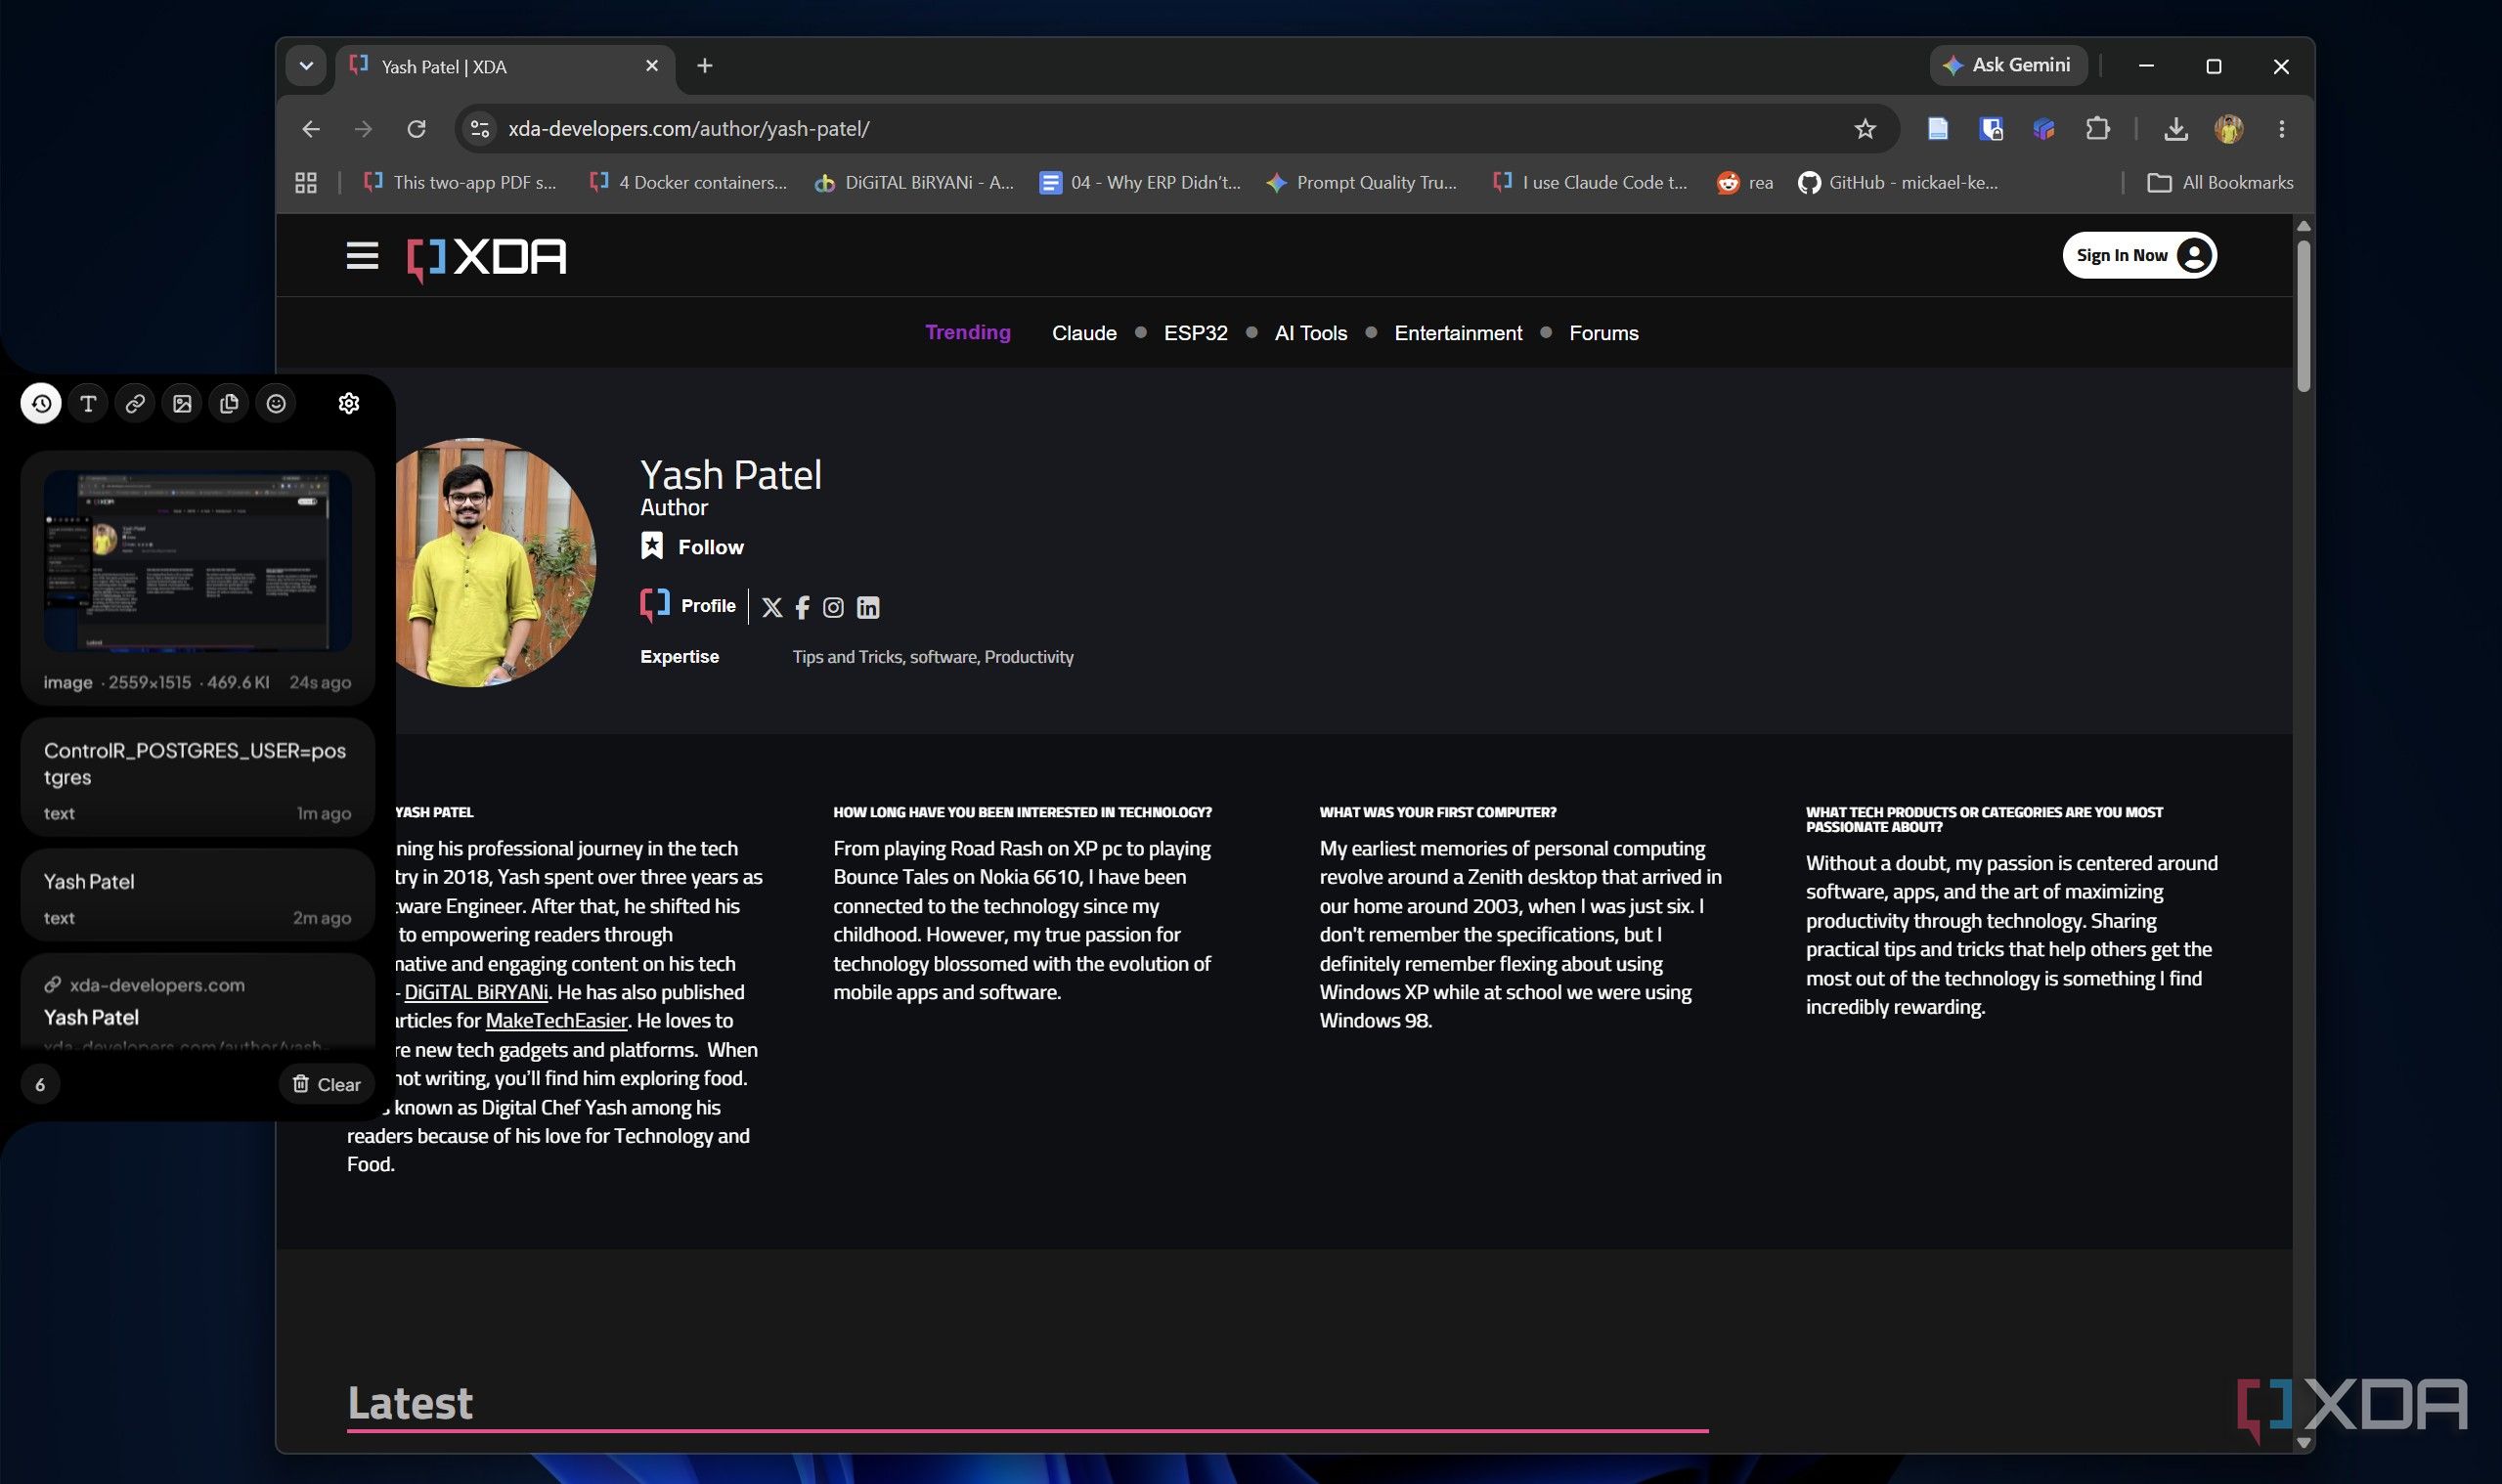The height and width of the screenshot is (1484, 2502).
Task: Open the tab search dropdown chevron
Action: (306, 66)
